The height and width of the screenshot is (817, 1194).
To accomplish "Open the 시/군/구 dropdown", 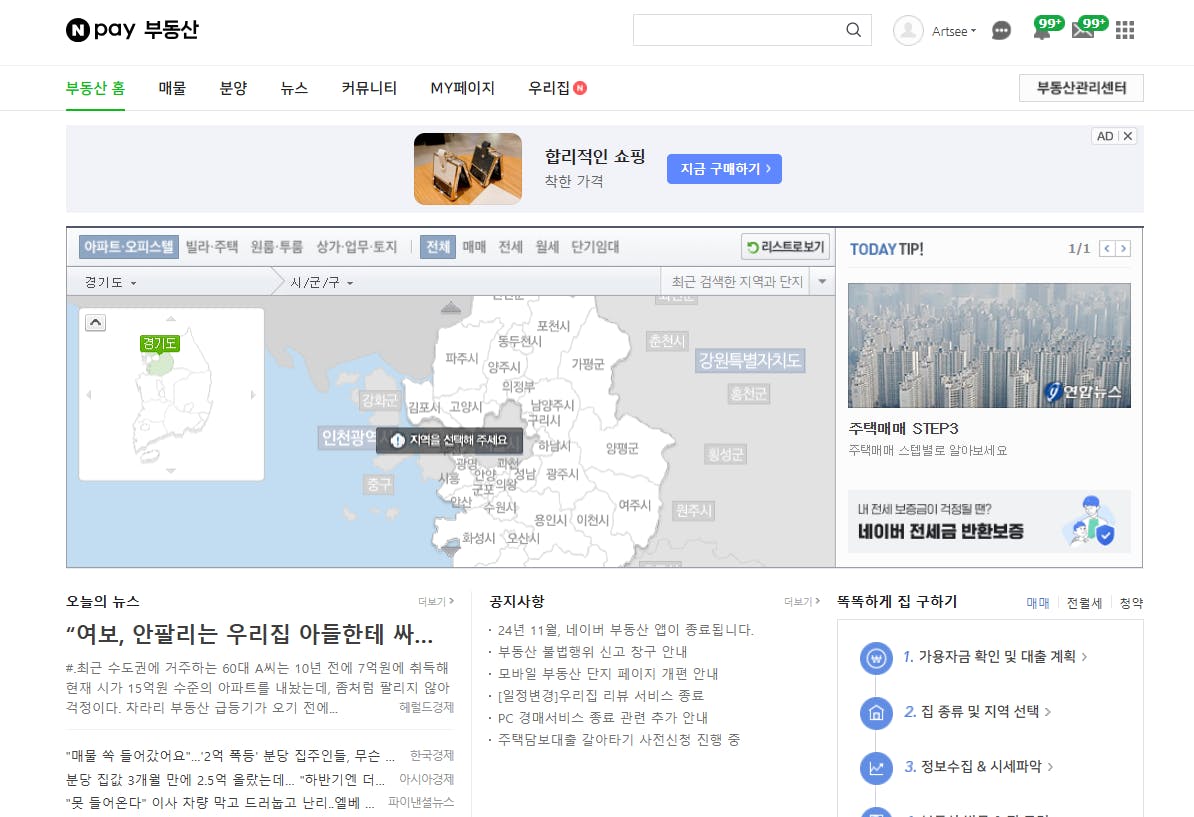I will click(x=321, y=282).
